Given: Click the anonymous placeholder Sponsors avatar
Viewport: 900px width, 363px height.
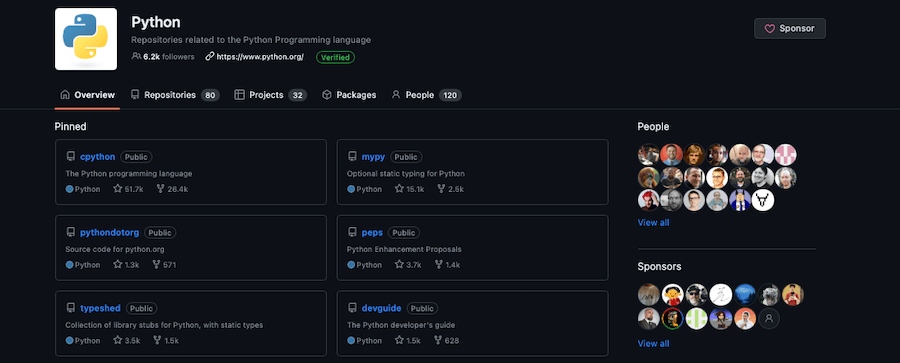Looking at the screenshot, I should pos(769,319).
